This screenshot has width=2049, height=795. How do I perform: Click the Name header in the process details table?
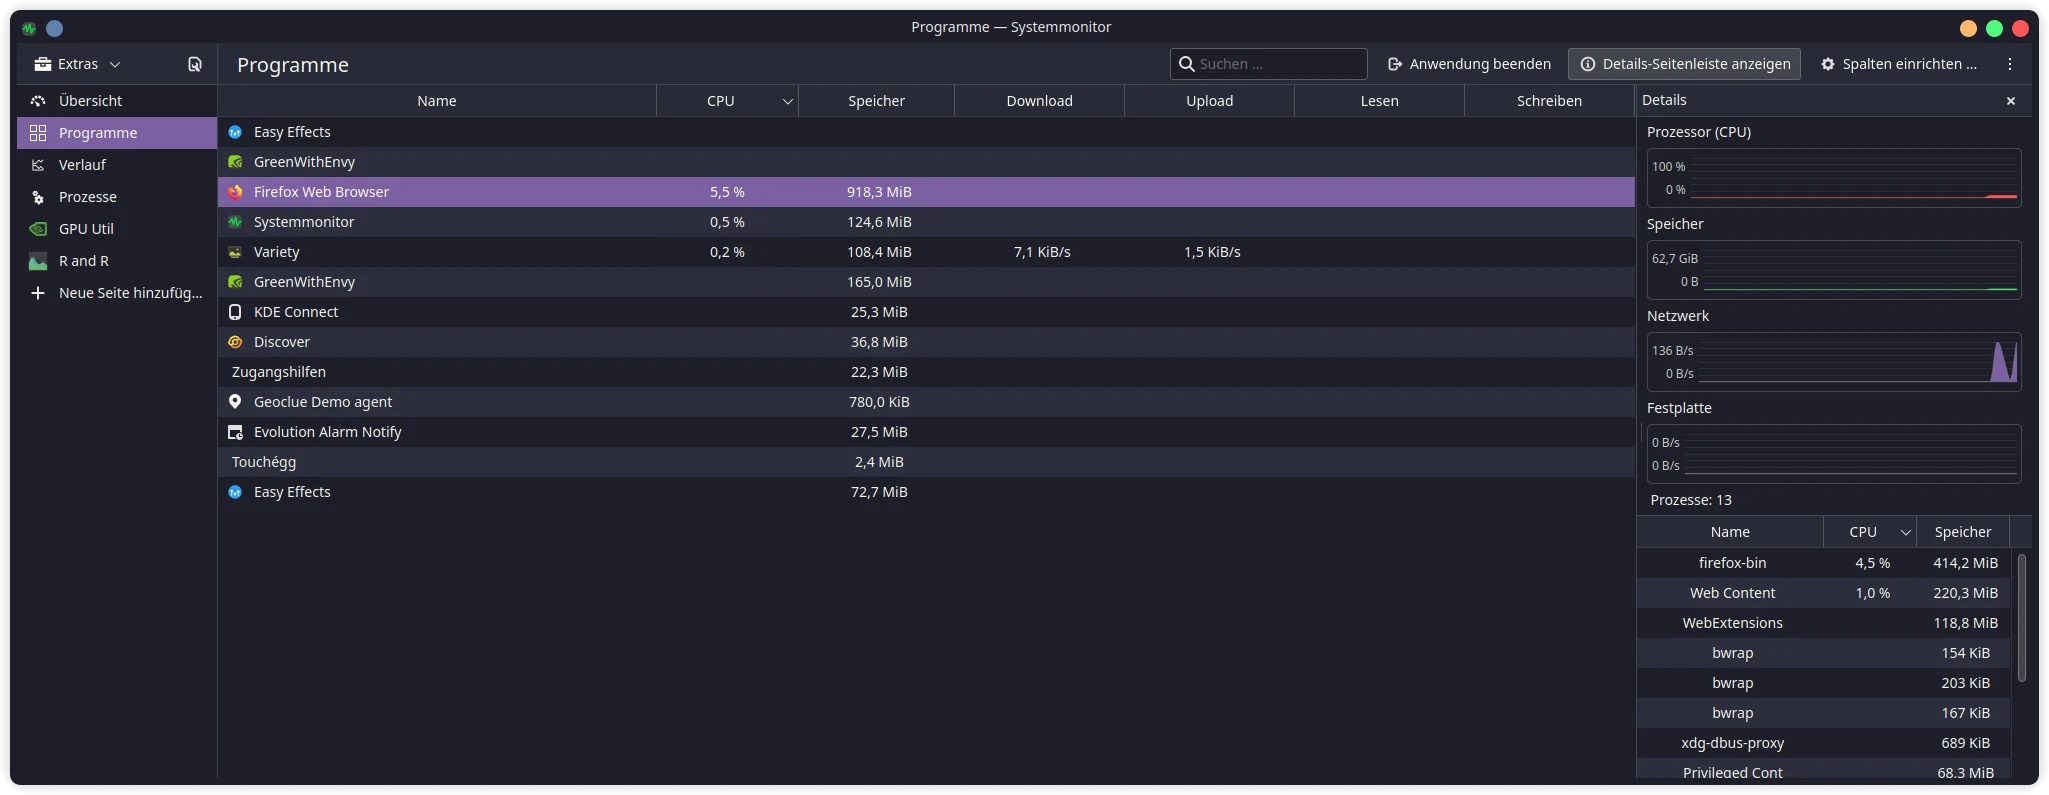tap(1730, 532)
